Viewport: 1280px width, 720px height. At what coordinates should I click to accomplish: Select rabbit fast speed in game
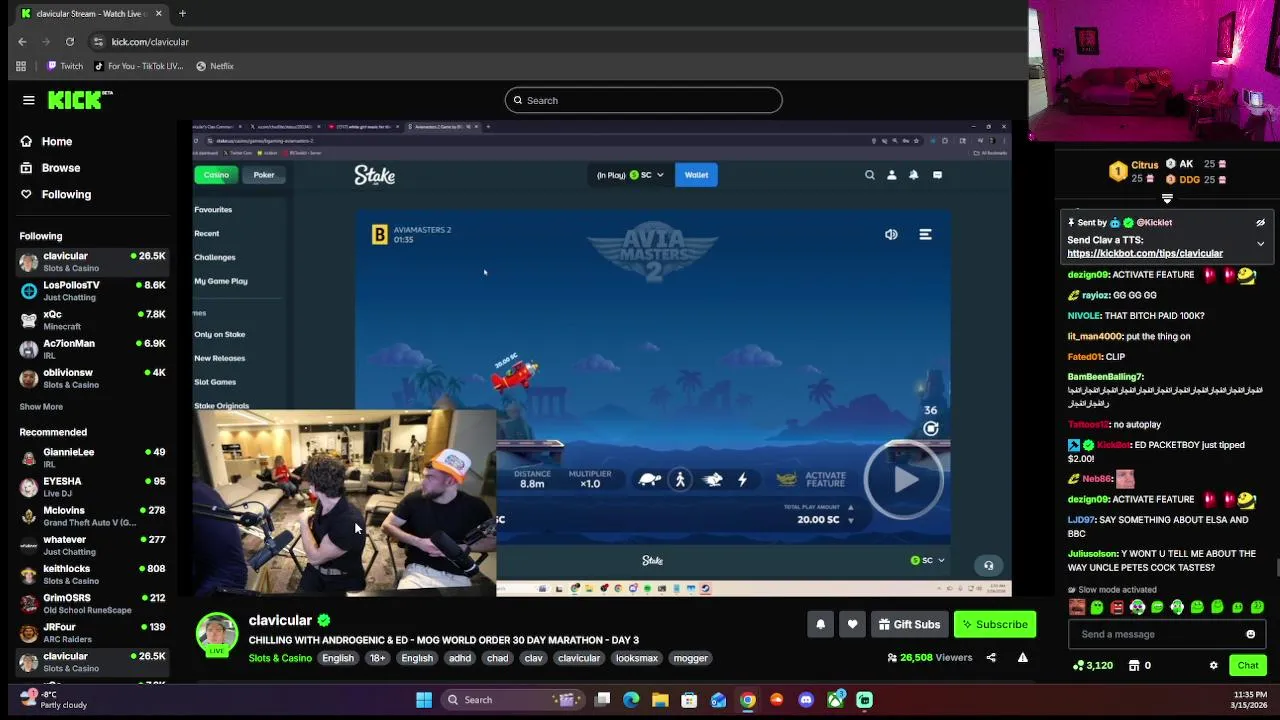click(x=712, y=480)
